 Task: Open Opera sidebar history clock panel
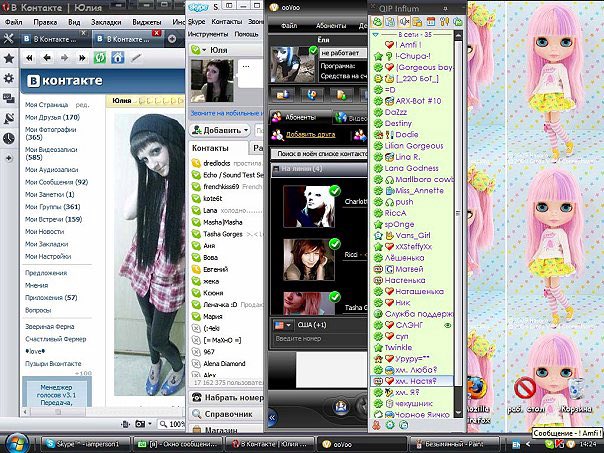point(8,138)
